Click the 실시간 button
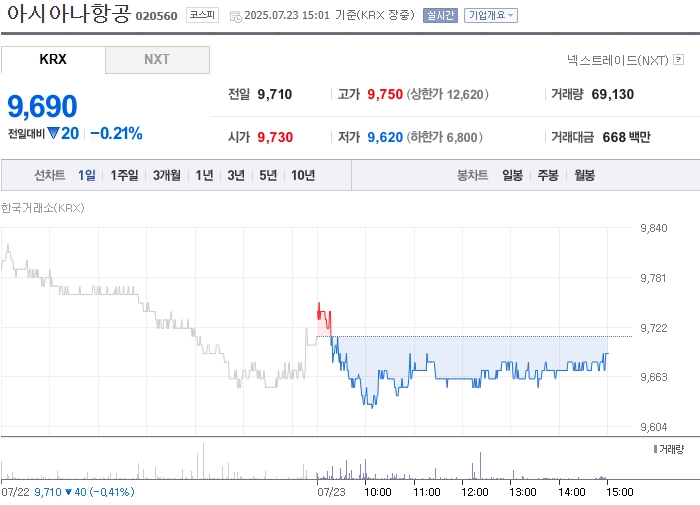 [440, 16]
